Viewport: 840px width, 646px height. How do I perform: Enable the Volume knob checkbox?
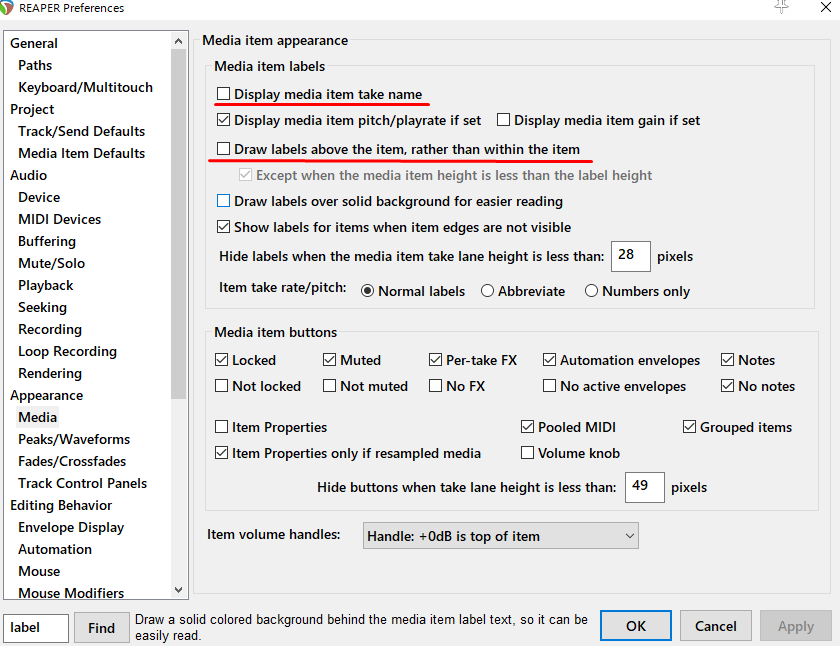527,453
